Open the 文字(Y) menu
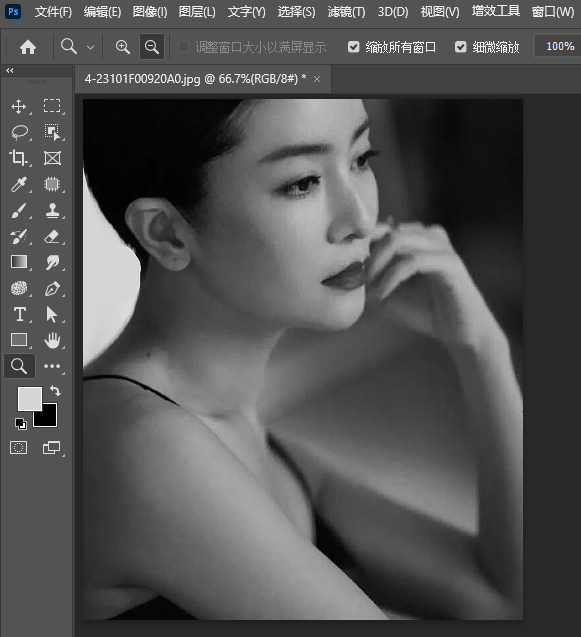581x637 pixels. click(x=247, y=12)
